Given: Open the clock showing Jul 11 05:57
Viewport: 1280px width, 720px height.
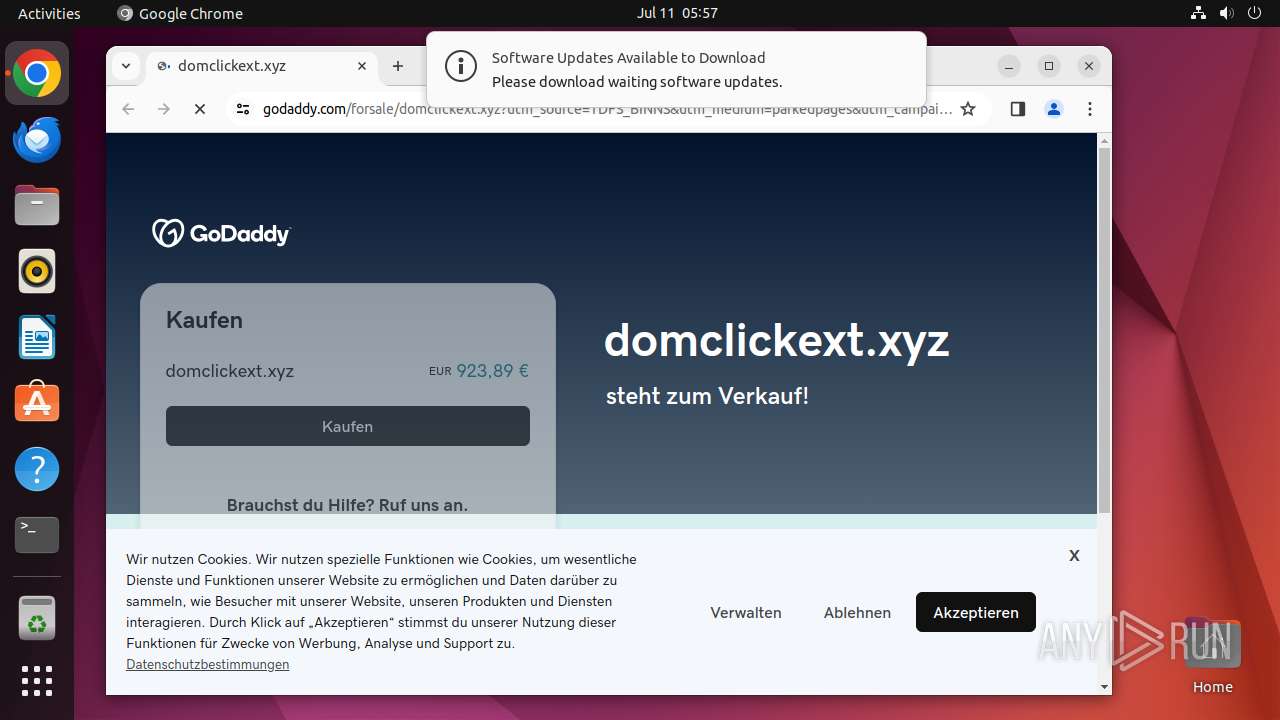Looking at the screenshot, I should pyautogui.click(x=677, y=13).
